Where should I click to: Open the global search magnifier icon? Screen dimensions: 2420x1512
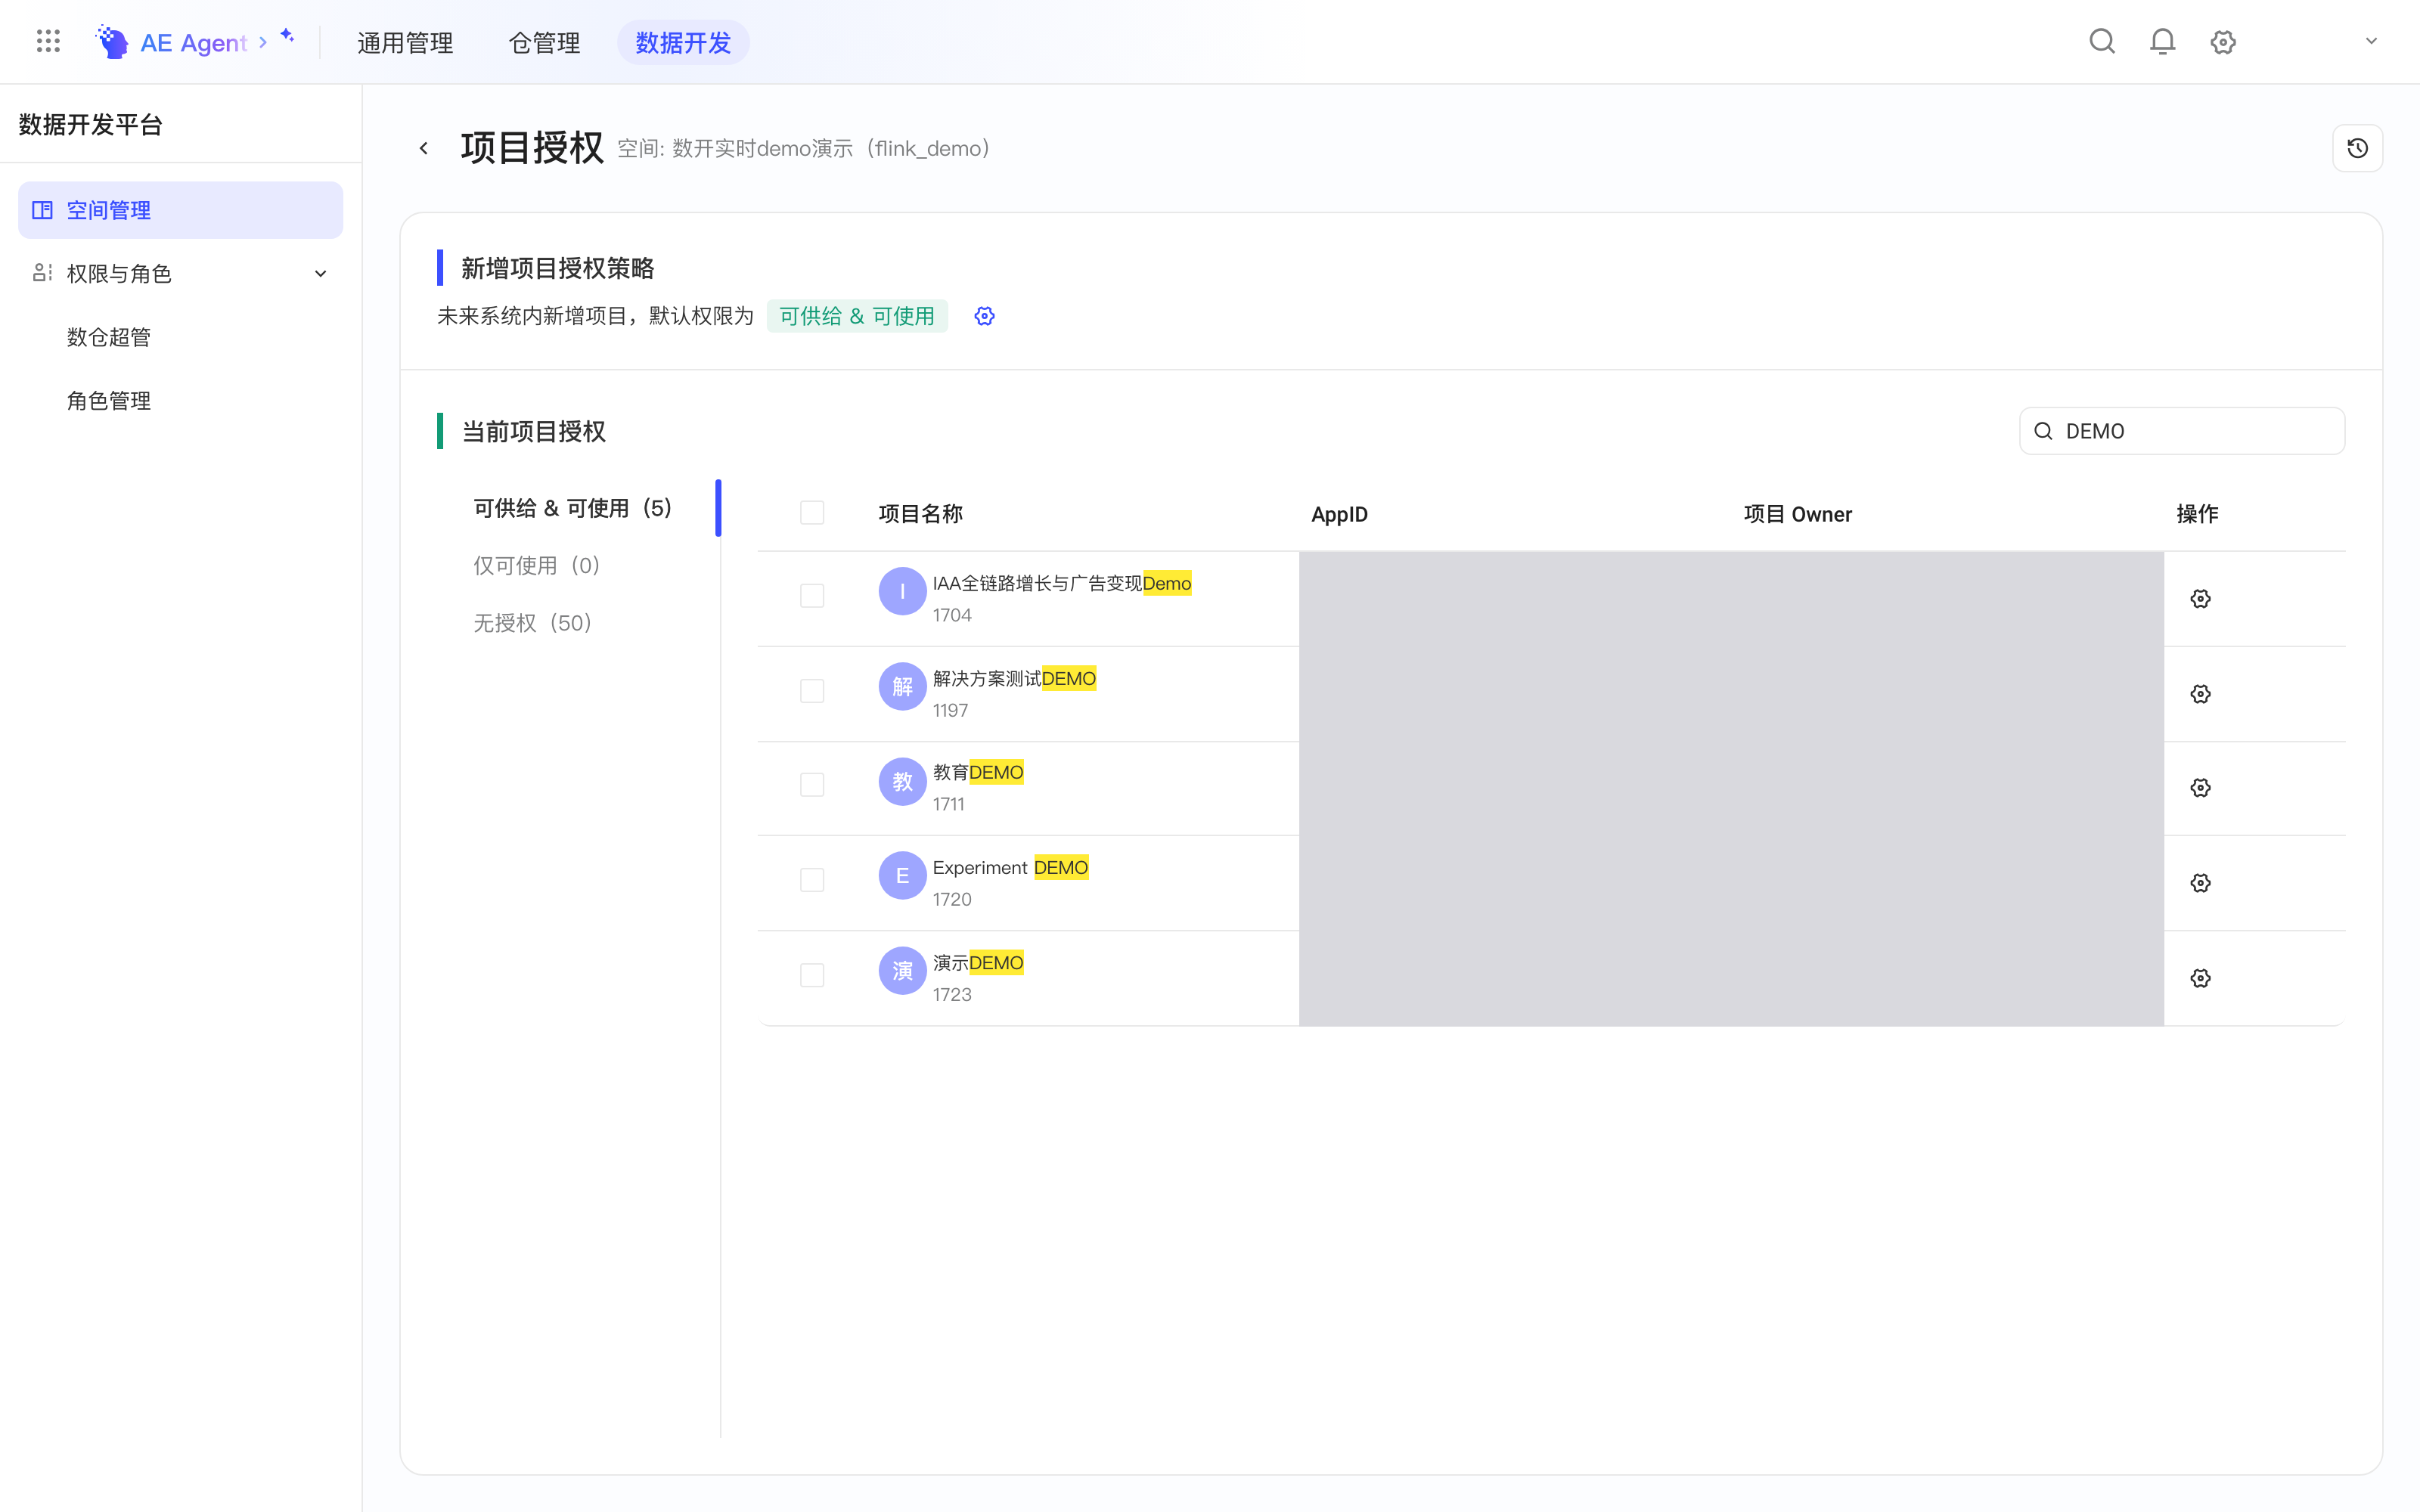click(2102, 41)
